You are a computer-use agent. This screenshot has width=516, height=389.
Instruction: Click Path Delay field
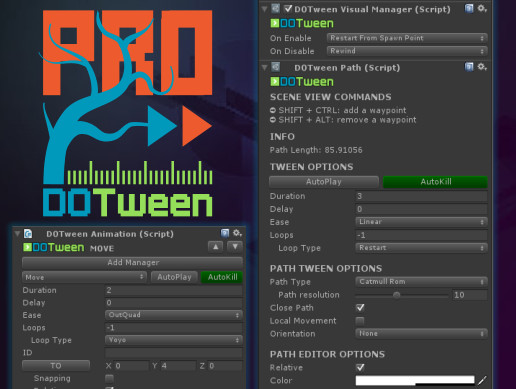[422, 209]
